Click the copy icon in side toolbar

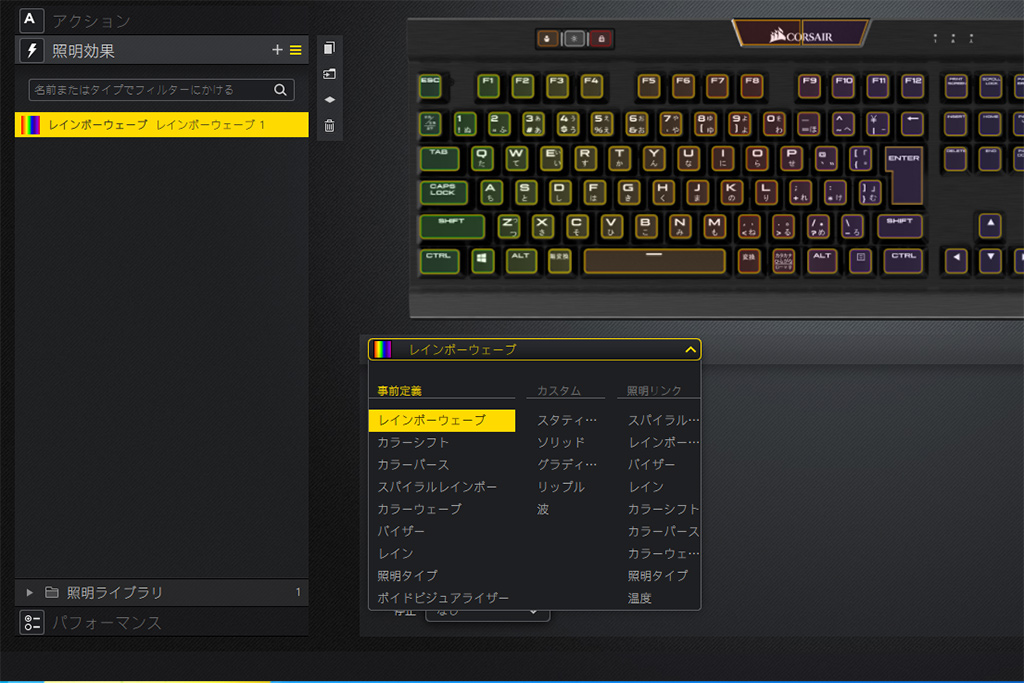pyautogui.click(x=329, y=48)
